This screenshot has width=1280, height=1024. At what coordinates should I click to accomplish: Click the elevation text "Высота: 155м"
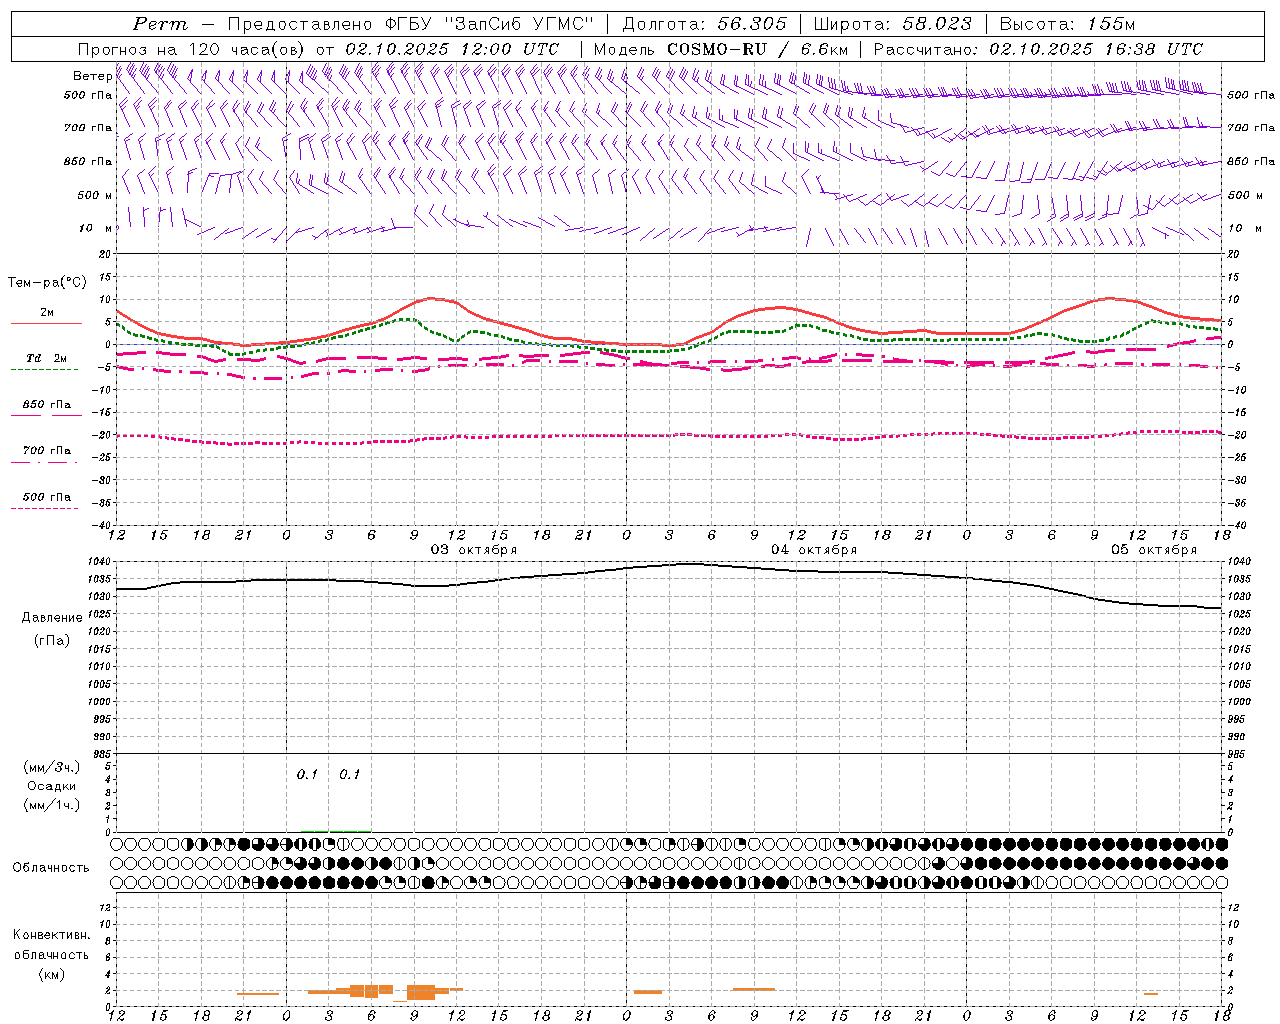[1067, 24]
